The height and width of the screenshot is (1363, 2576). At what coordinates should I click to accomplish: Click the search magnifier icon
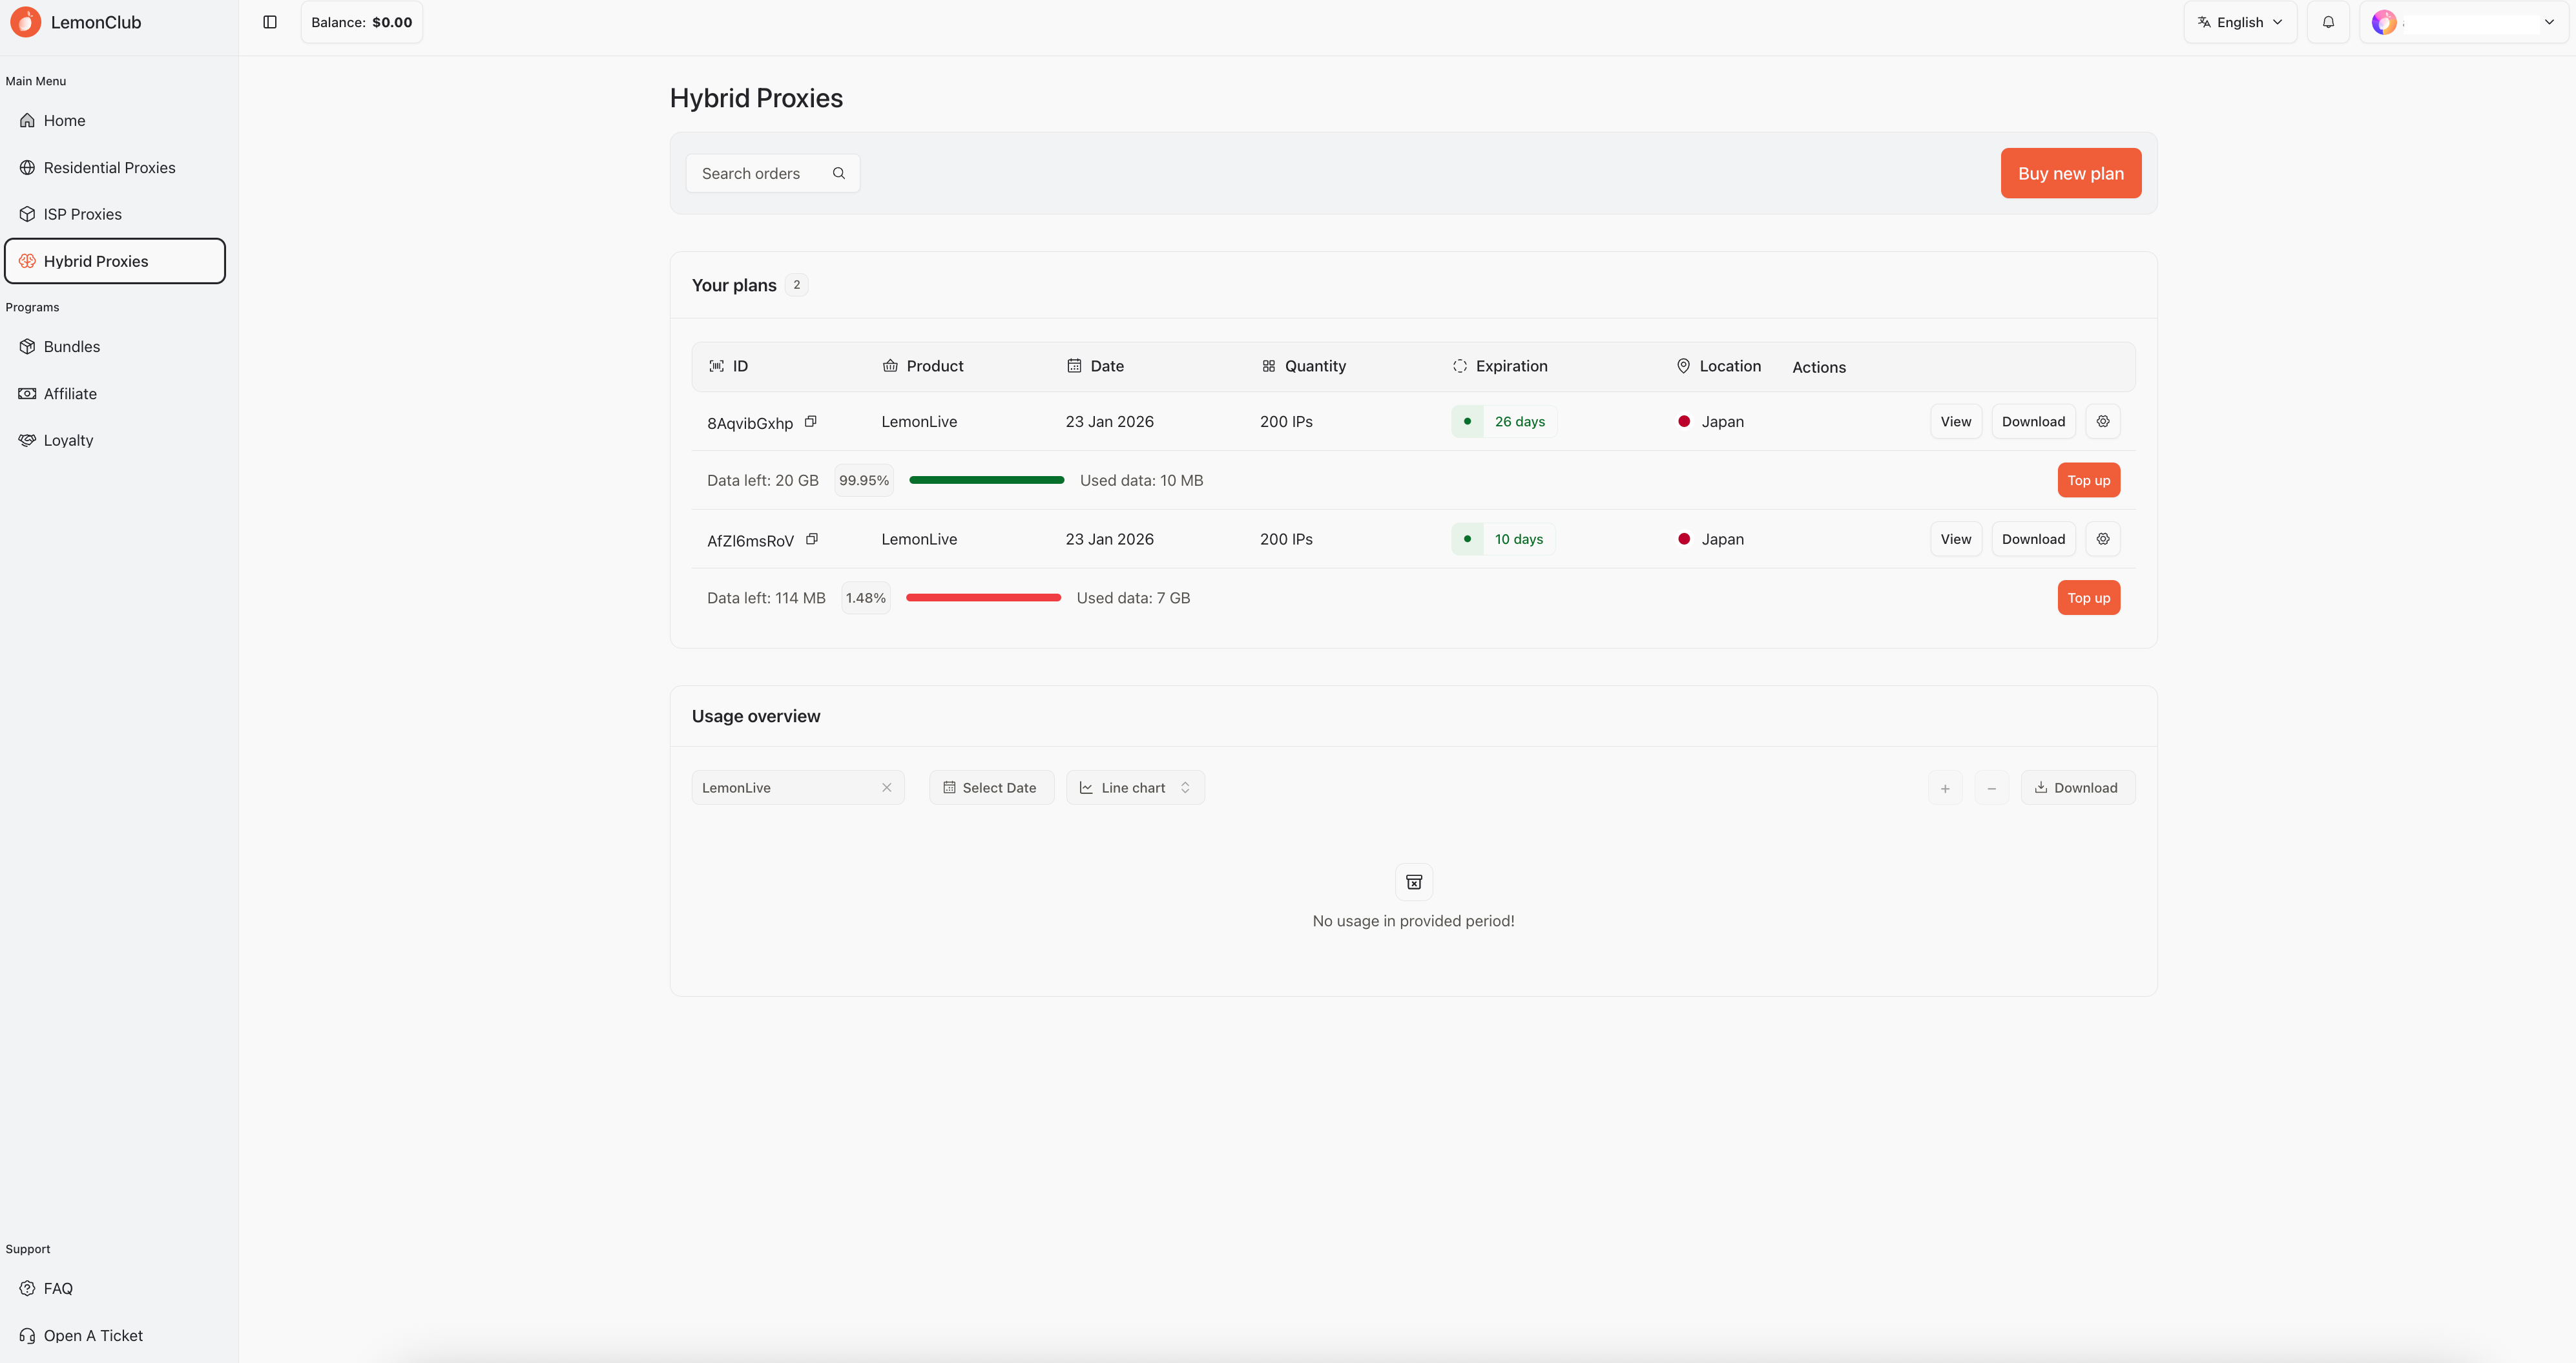tap(839, 173)
